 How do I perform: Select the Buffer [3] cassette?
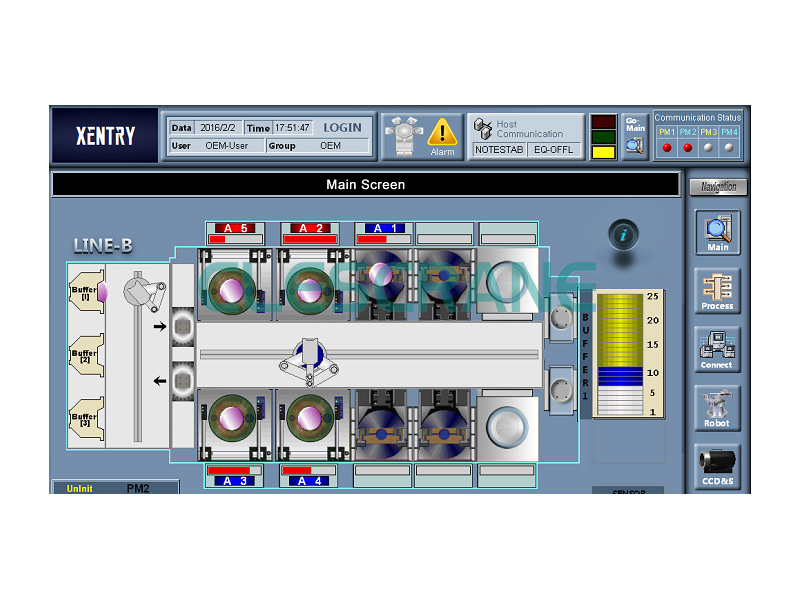87,419
